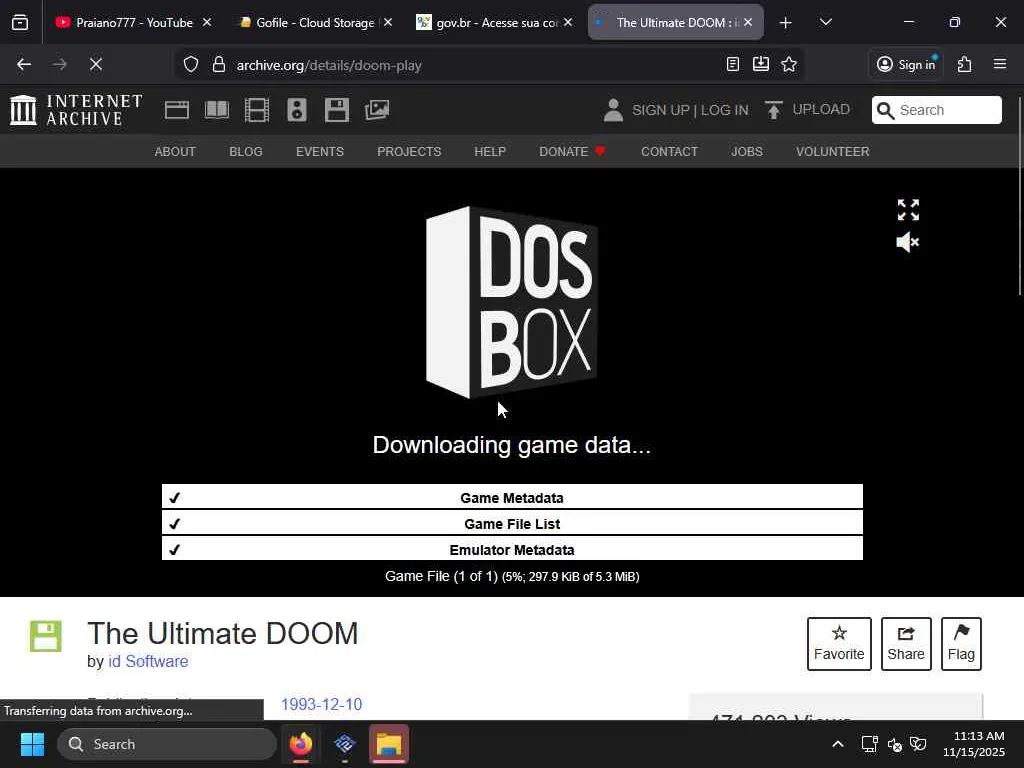Open the CONTACT menu item
This screenshot has width=1024, height=768.
point(669,152)
